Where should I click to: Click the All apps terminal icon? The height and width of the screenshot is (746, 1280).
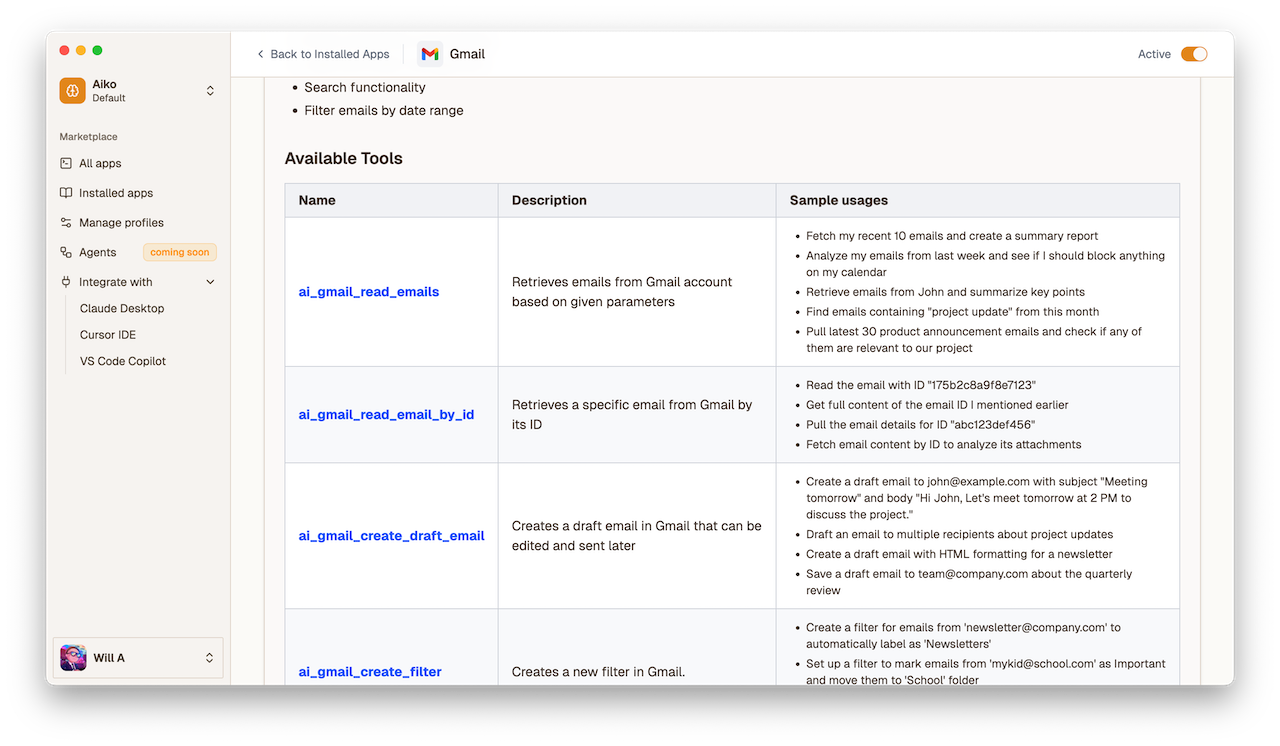pyautogui.click(x=66, y=163)
